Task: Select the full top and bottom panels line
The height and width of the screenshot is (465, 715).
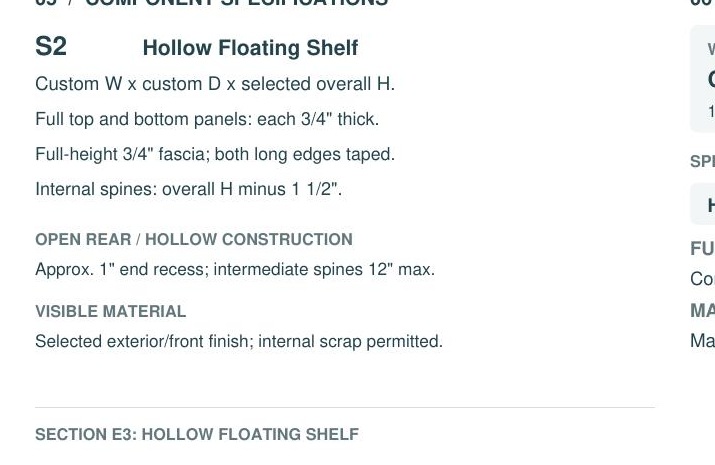Action: tap(207, 119)
